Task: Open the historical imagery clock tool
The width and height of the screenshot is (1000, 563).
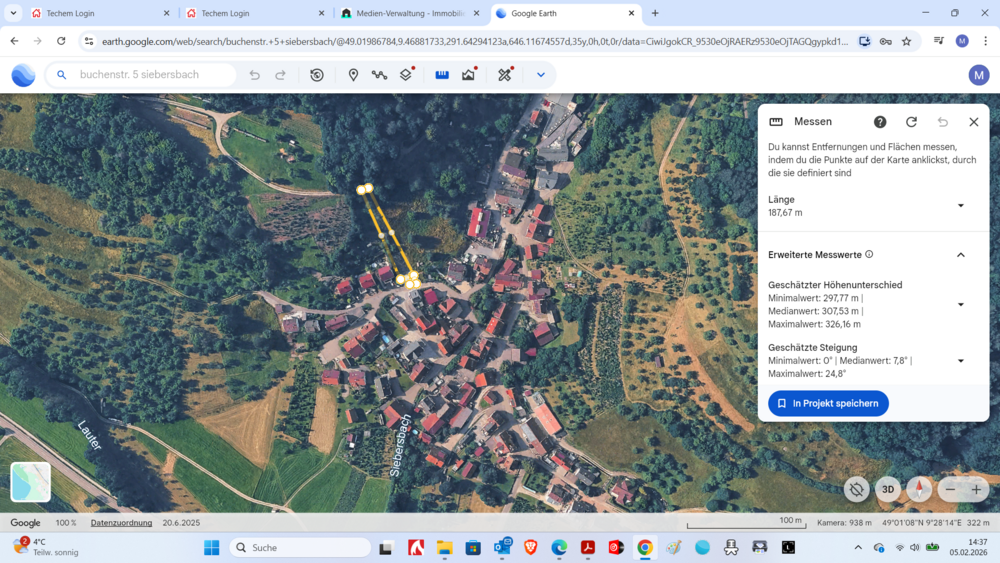Action: [317, 75]
